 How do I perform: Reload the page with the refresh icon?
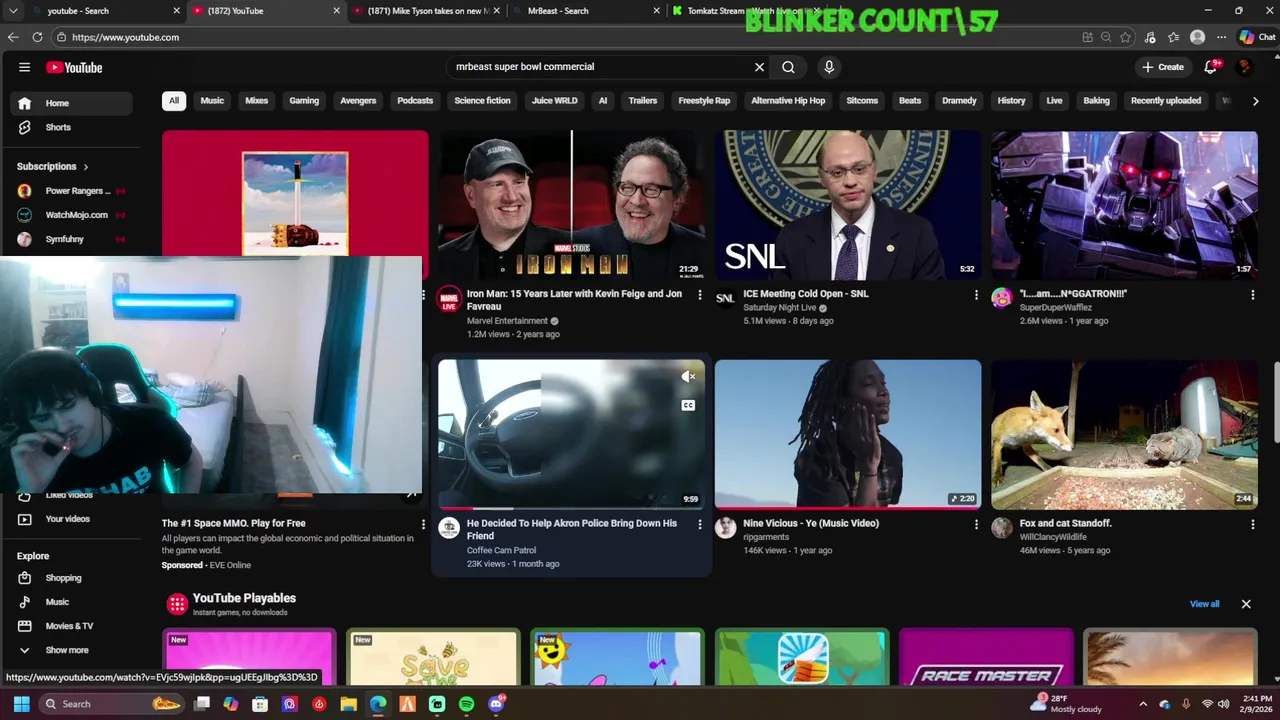(37, 37)
